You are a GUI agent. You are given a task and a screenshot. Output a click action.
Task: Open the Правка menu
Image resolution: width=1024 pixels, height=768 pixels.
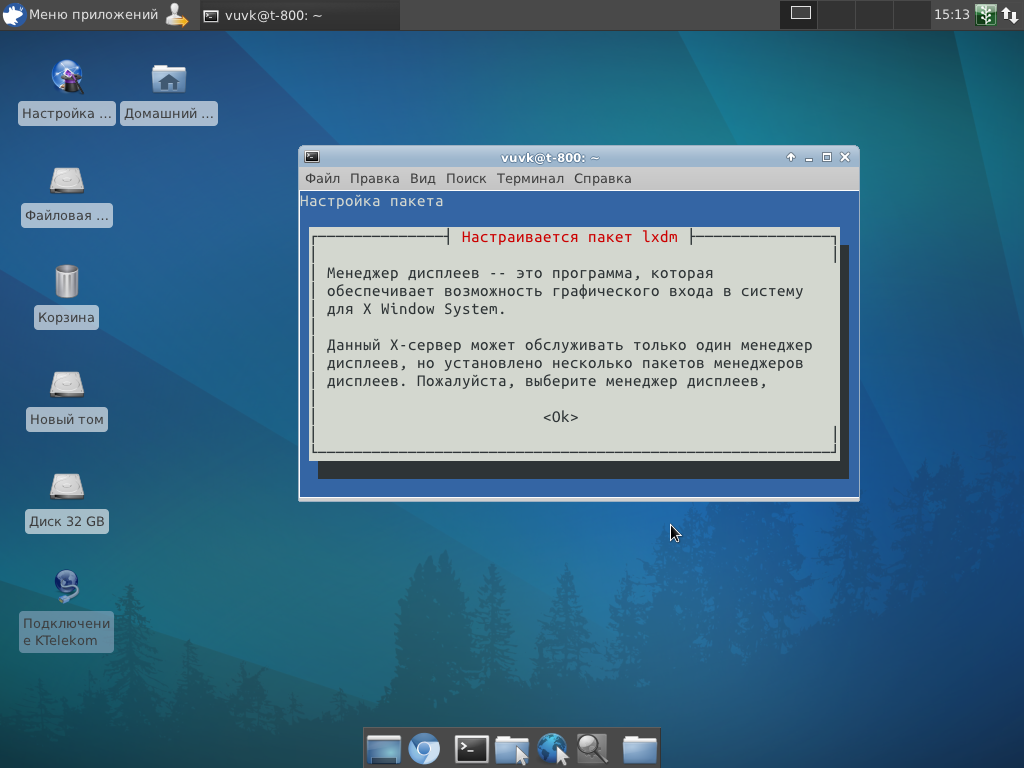(x=374, y=178)
